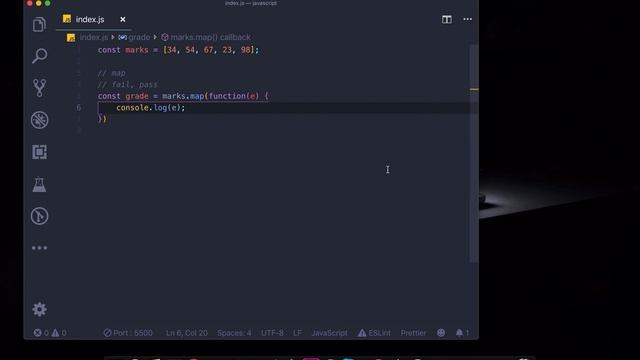This screenshot has height=360, width=640.
Task: Open Spaces: 4 indentation selector
Action: tap(234, 333)
